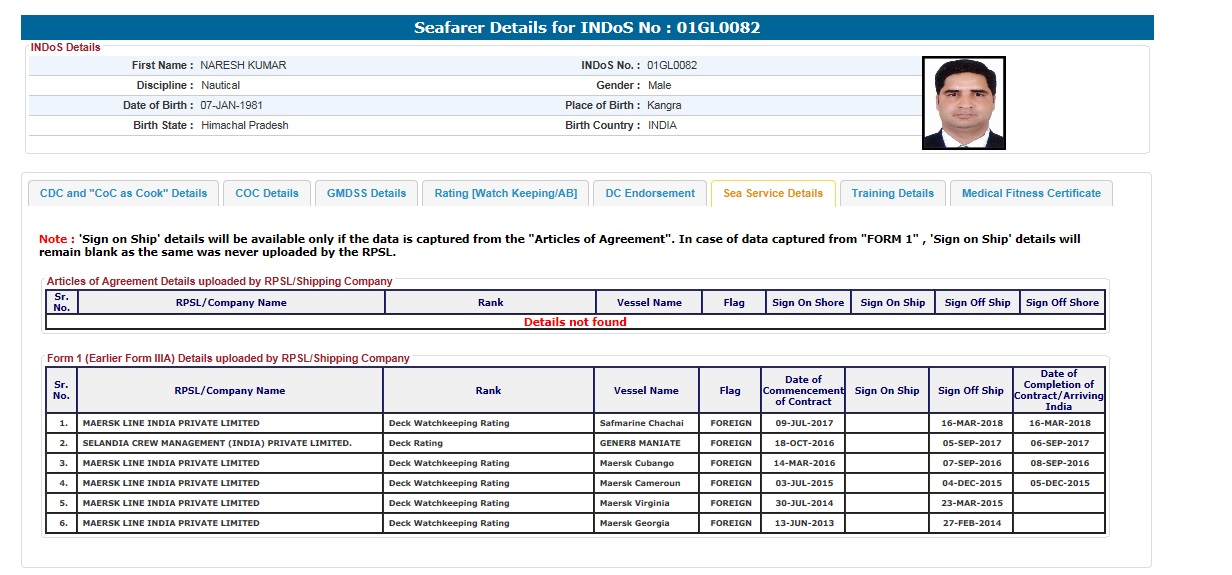The width and height of the screenshot is (1232, 575).
Task: Click the Date of Commencement of Contract header
Action: pyautogui.click(x=803, y=391)
